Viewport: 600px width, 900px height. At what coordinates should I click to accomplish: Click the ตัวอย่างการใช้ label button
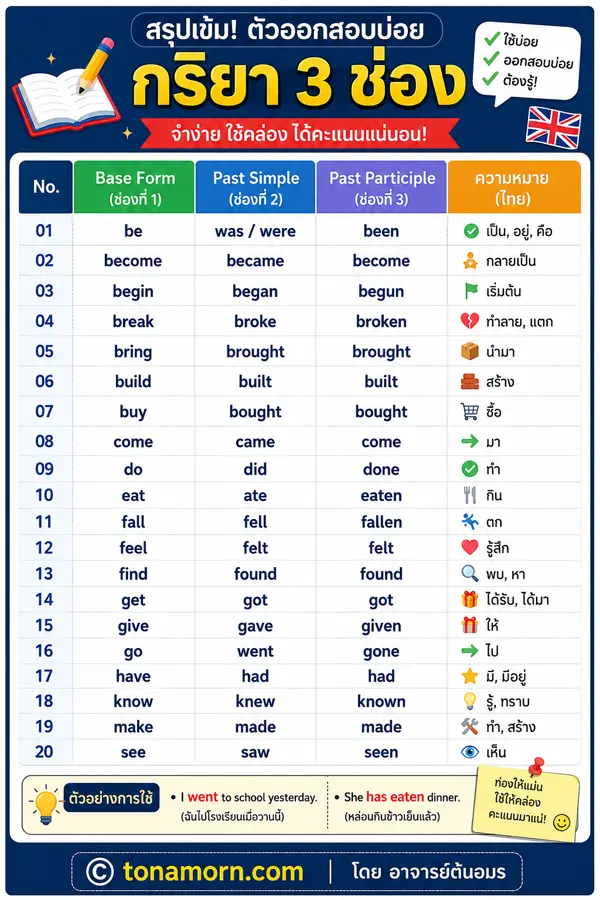click(x=111, y=798)
